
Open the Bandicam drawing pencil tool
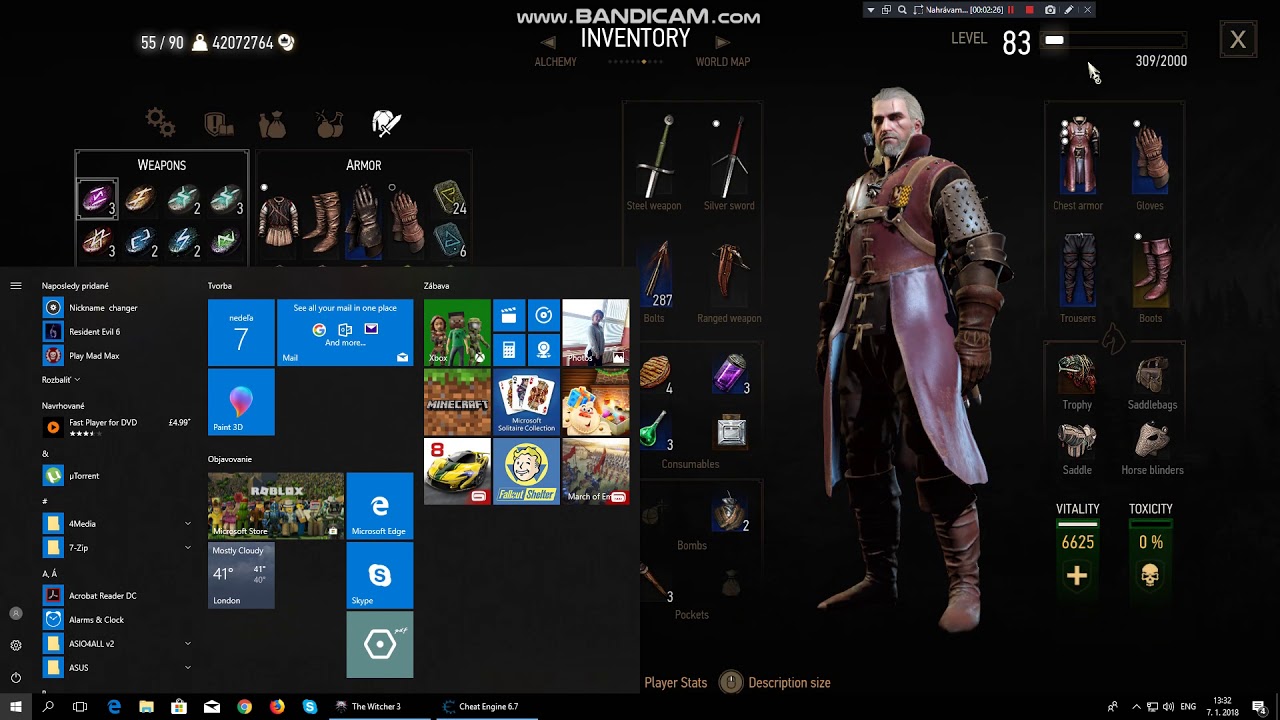pos(1069,10)
